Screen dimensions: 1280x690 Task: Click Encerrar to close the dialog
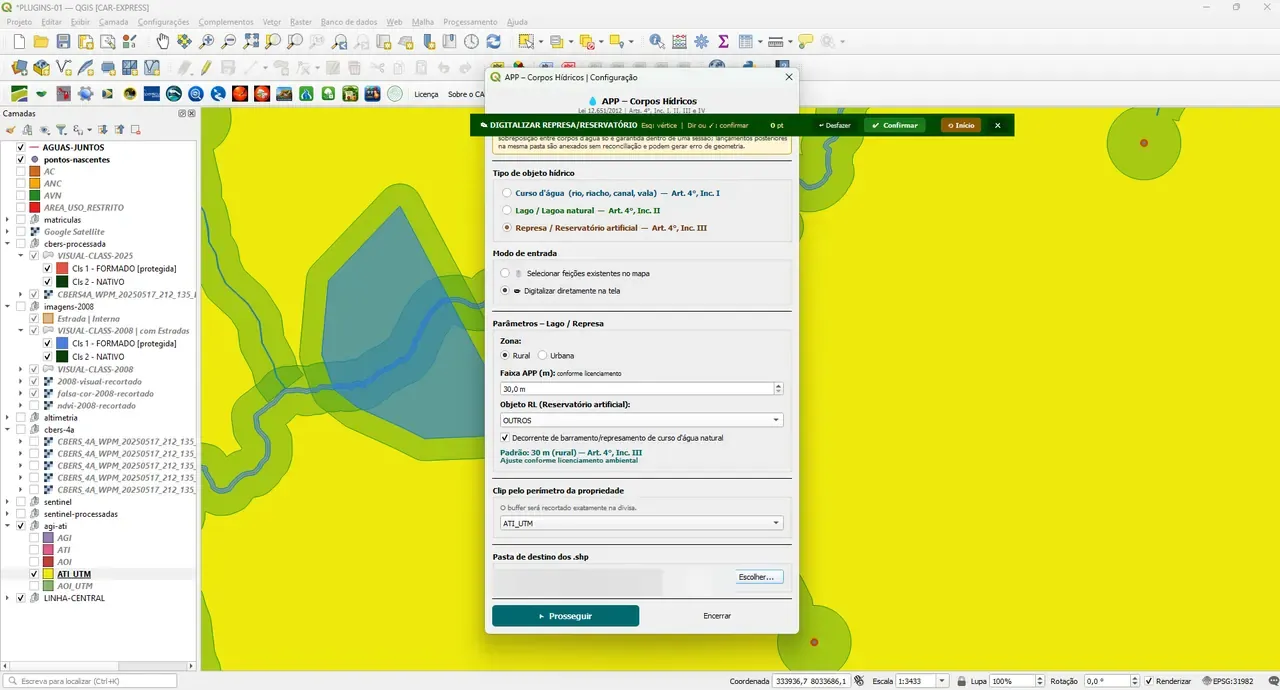tap(717, 616)
